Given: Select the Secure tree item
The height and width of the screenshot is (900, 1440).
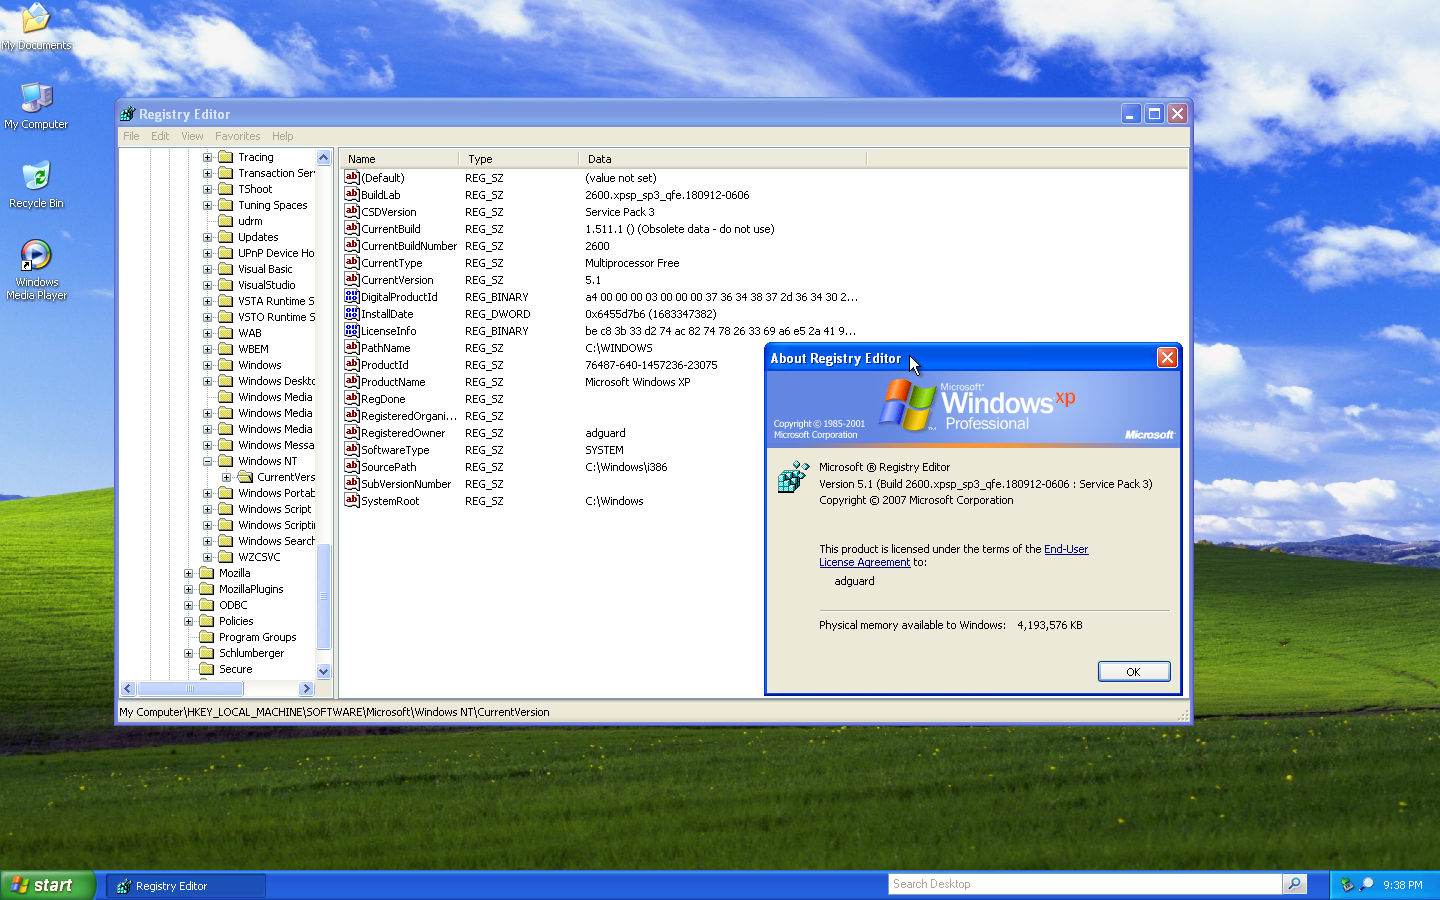Looking at the screenshot, I should pyautogui.click(x=235, y=669).
